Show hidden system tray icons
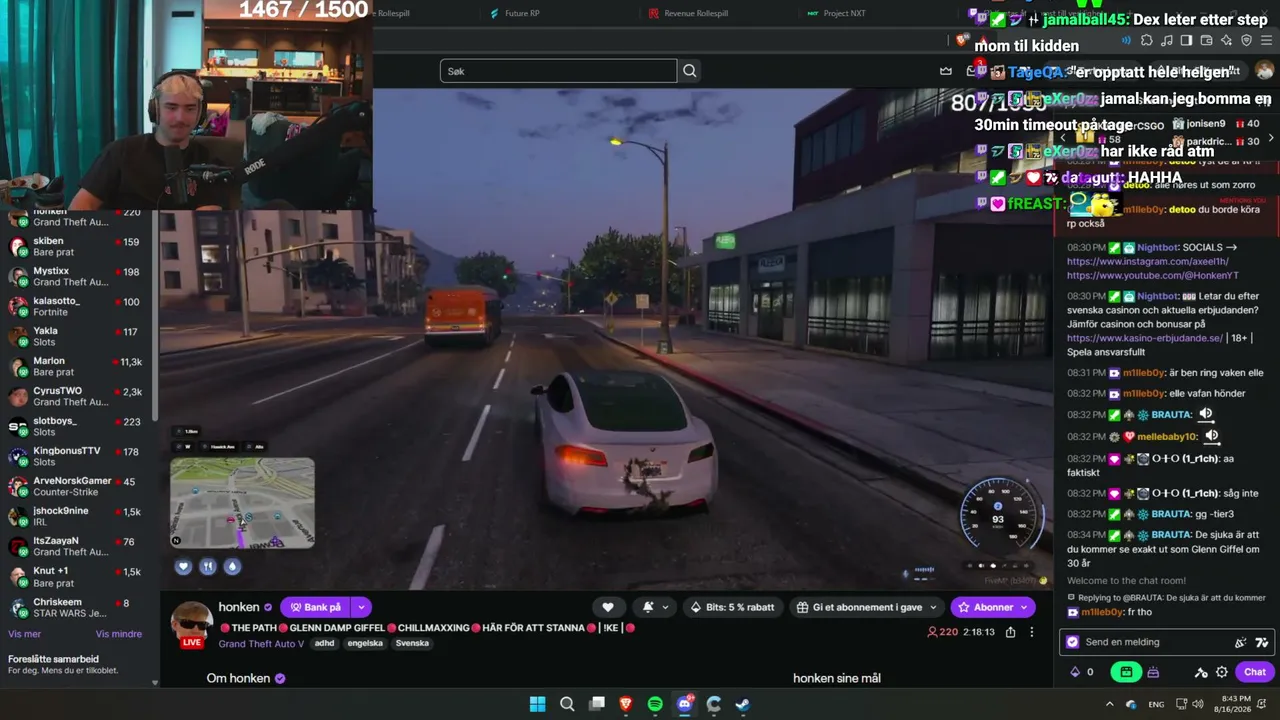Viewport: 1280px width, 720px height. 1109,704
